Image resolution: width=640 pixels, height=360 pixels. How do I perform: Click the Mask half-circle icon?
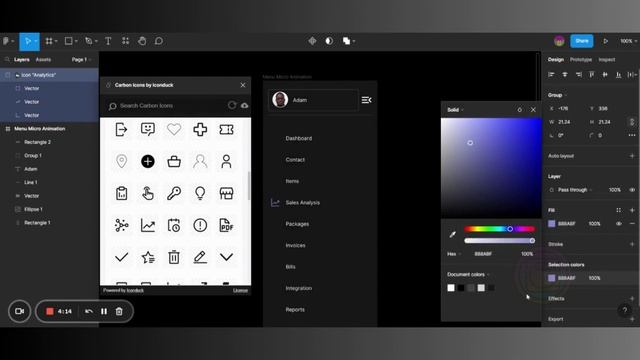point(329,41)
